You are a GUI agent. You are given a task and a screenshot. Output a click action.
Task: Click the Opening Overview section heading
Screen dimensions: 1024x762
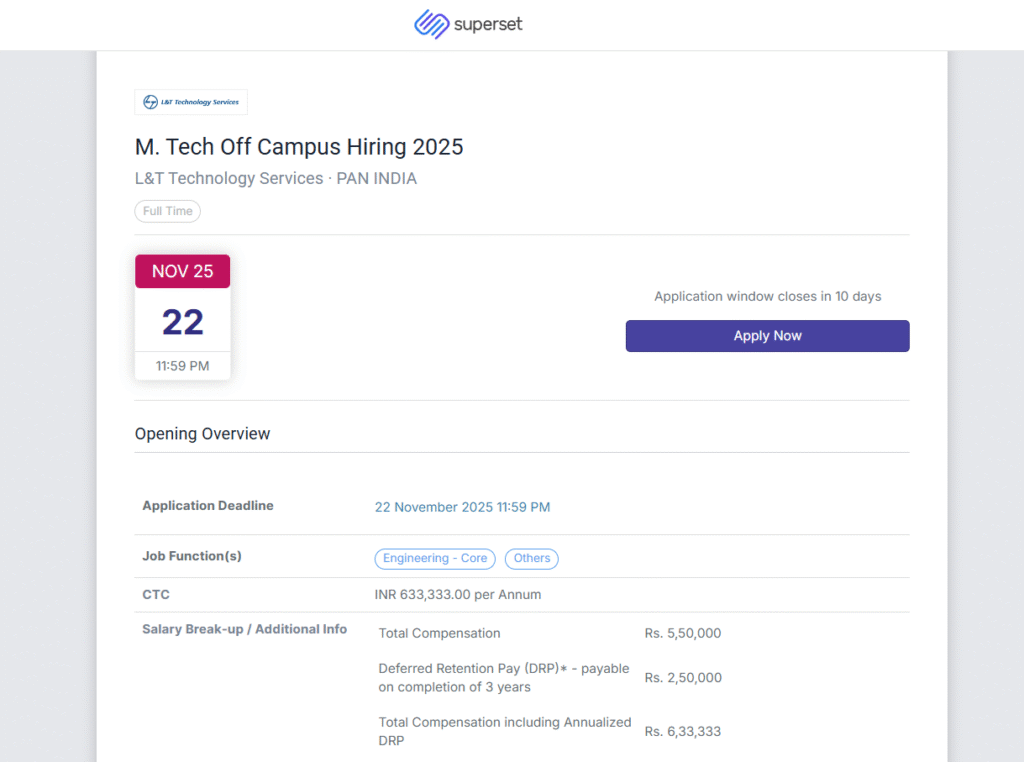[202, 434]
